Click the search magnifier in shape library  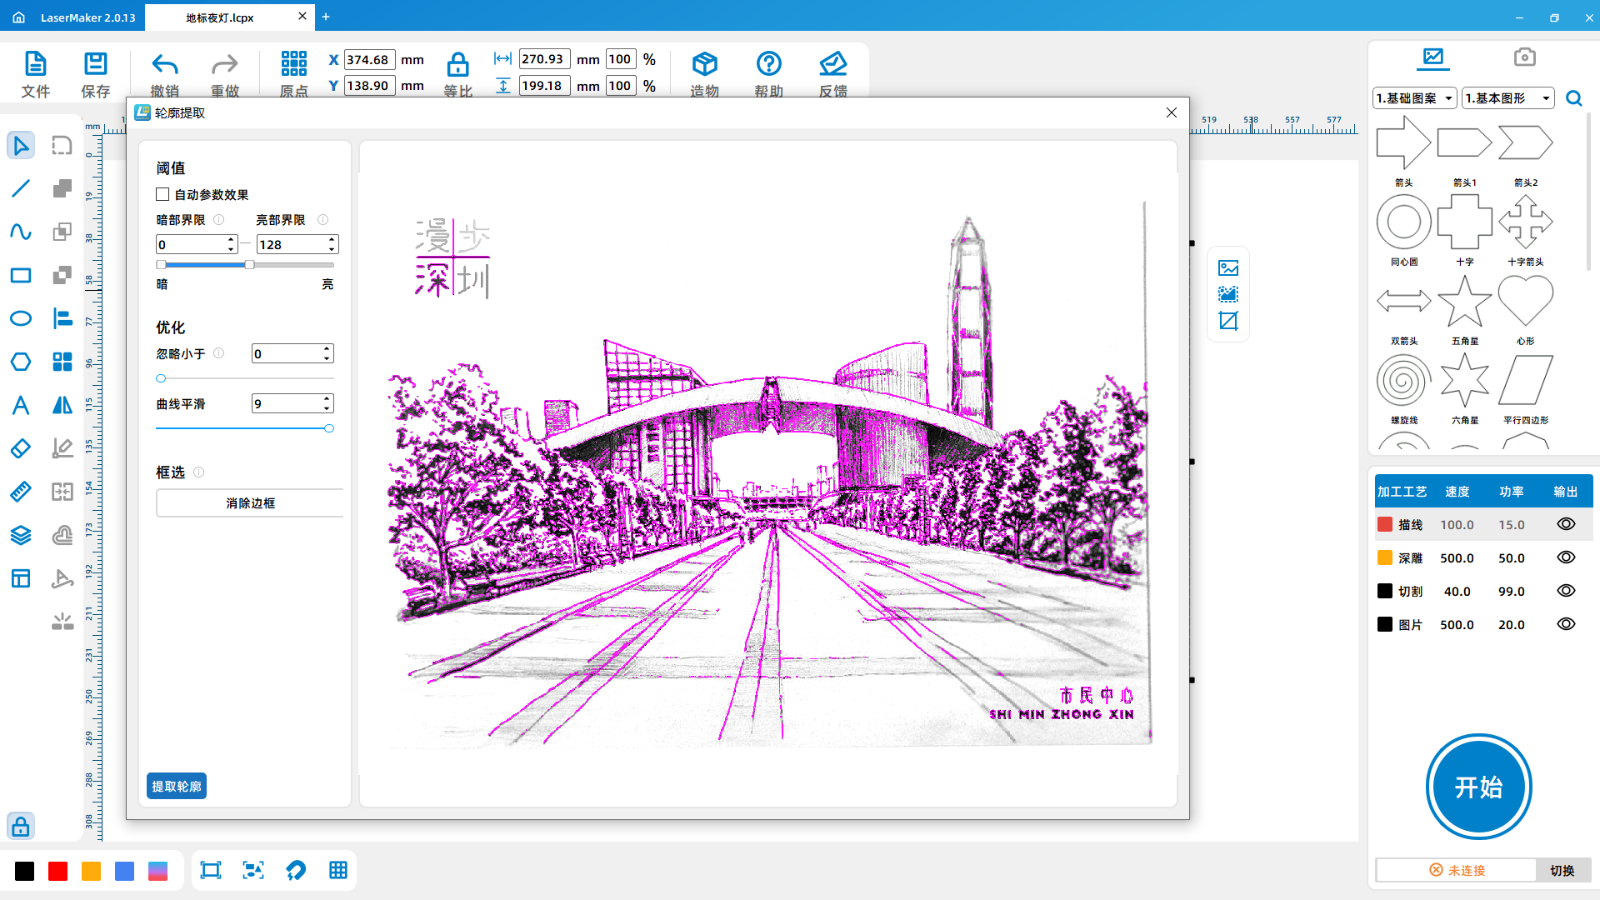click(1574, 98)
